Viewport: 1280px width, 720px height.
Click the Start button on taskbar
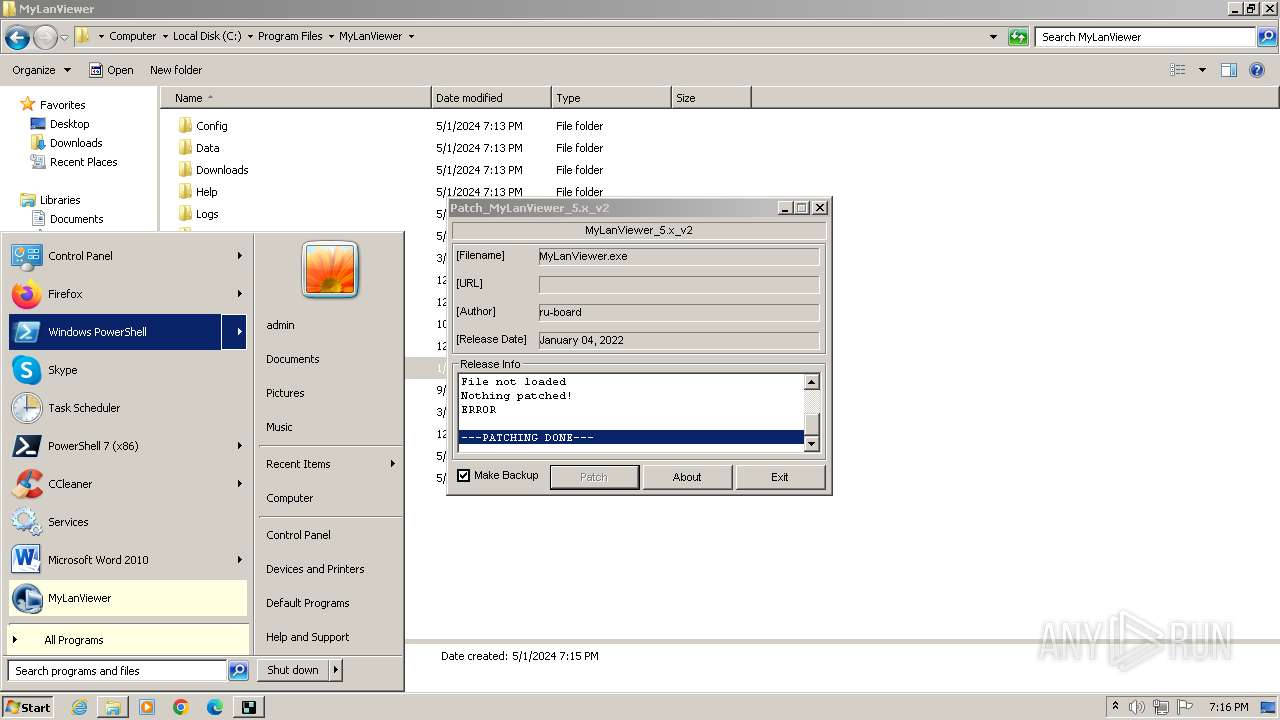(x=28, y=707)
